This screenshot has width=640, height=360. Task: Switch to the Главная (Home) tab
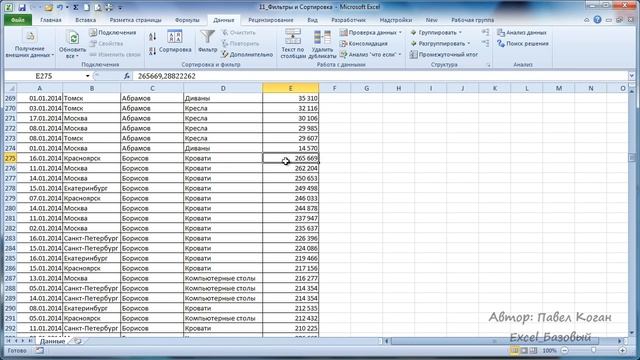tap(51, 20)
